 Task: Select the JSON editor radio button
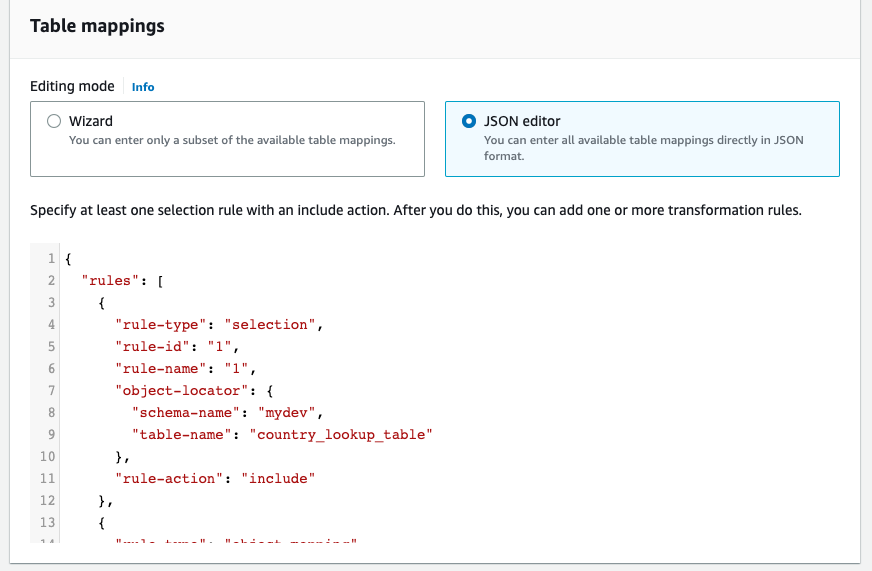tap(469, 121)
